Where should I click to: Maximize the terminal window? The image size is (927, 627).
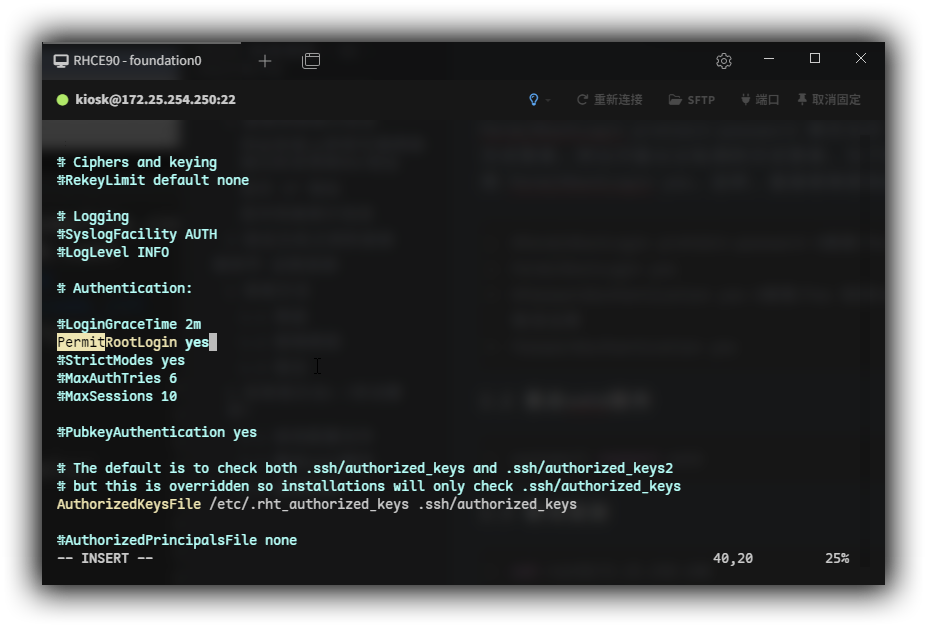815,59
